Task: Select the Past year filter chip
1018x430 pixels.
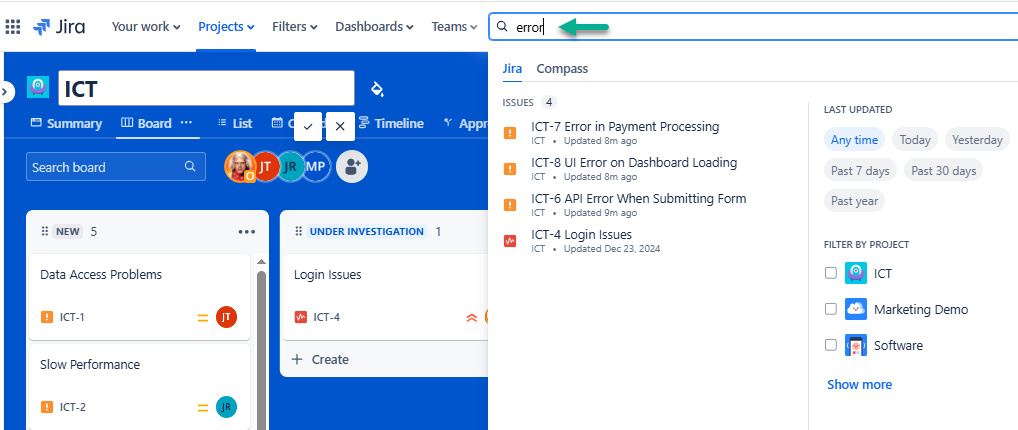Action: pos(854,201)
